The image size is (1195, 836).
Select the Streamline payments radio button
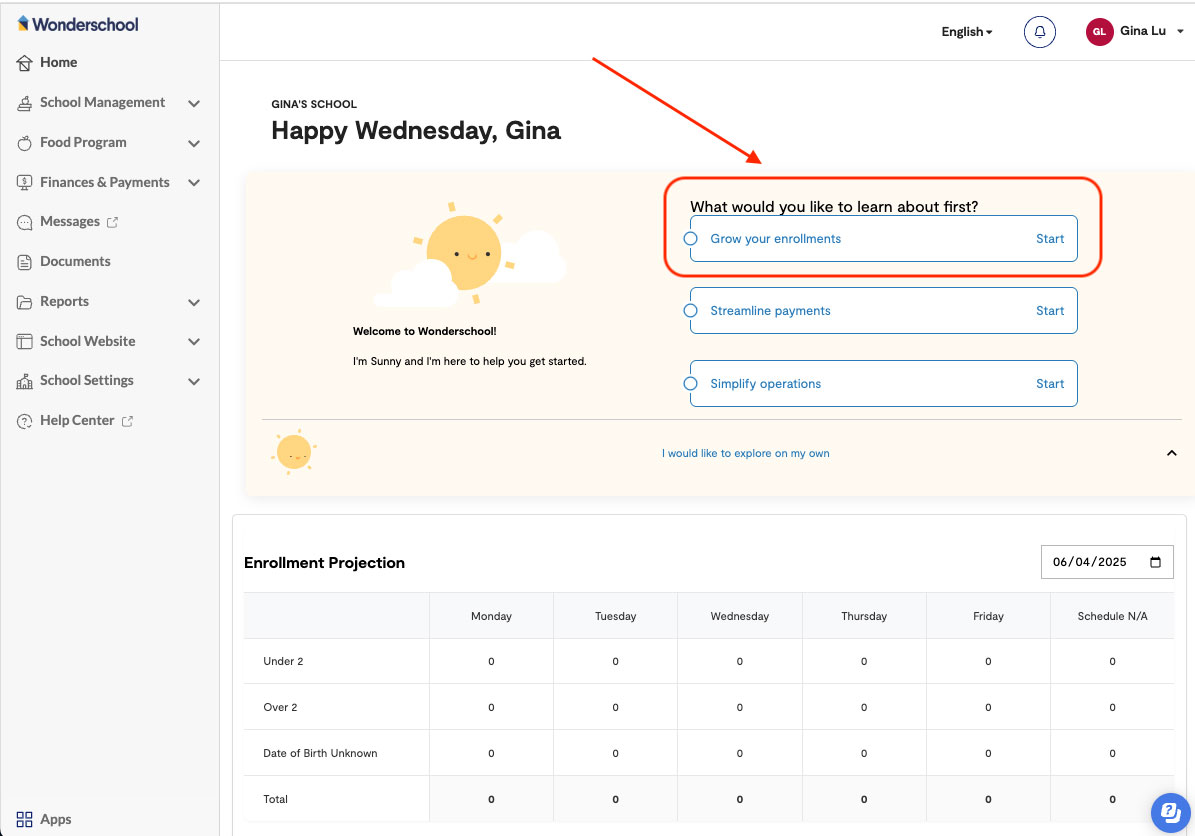pyautogui.click(x=690, y=311)
